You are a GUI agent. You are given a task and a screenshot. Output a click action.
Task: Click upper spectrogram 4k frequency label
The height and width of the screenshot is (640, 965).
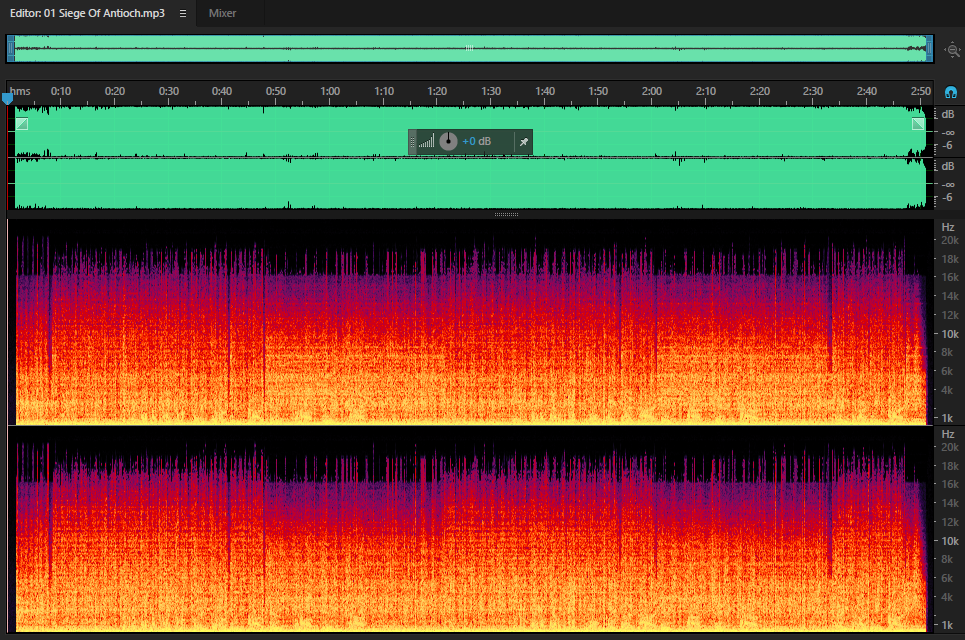(x=947, y=390)
